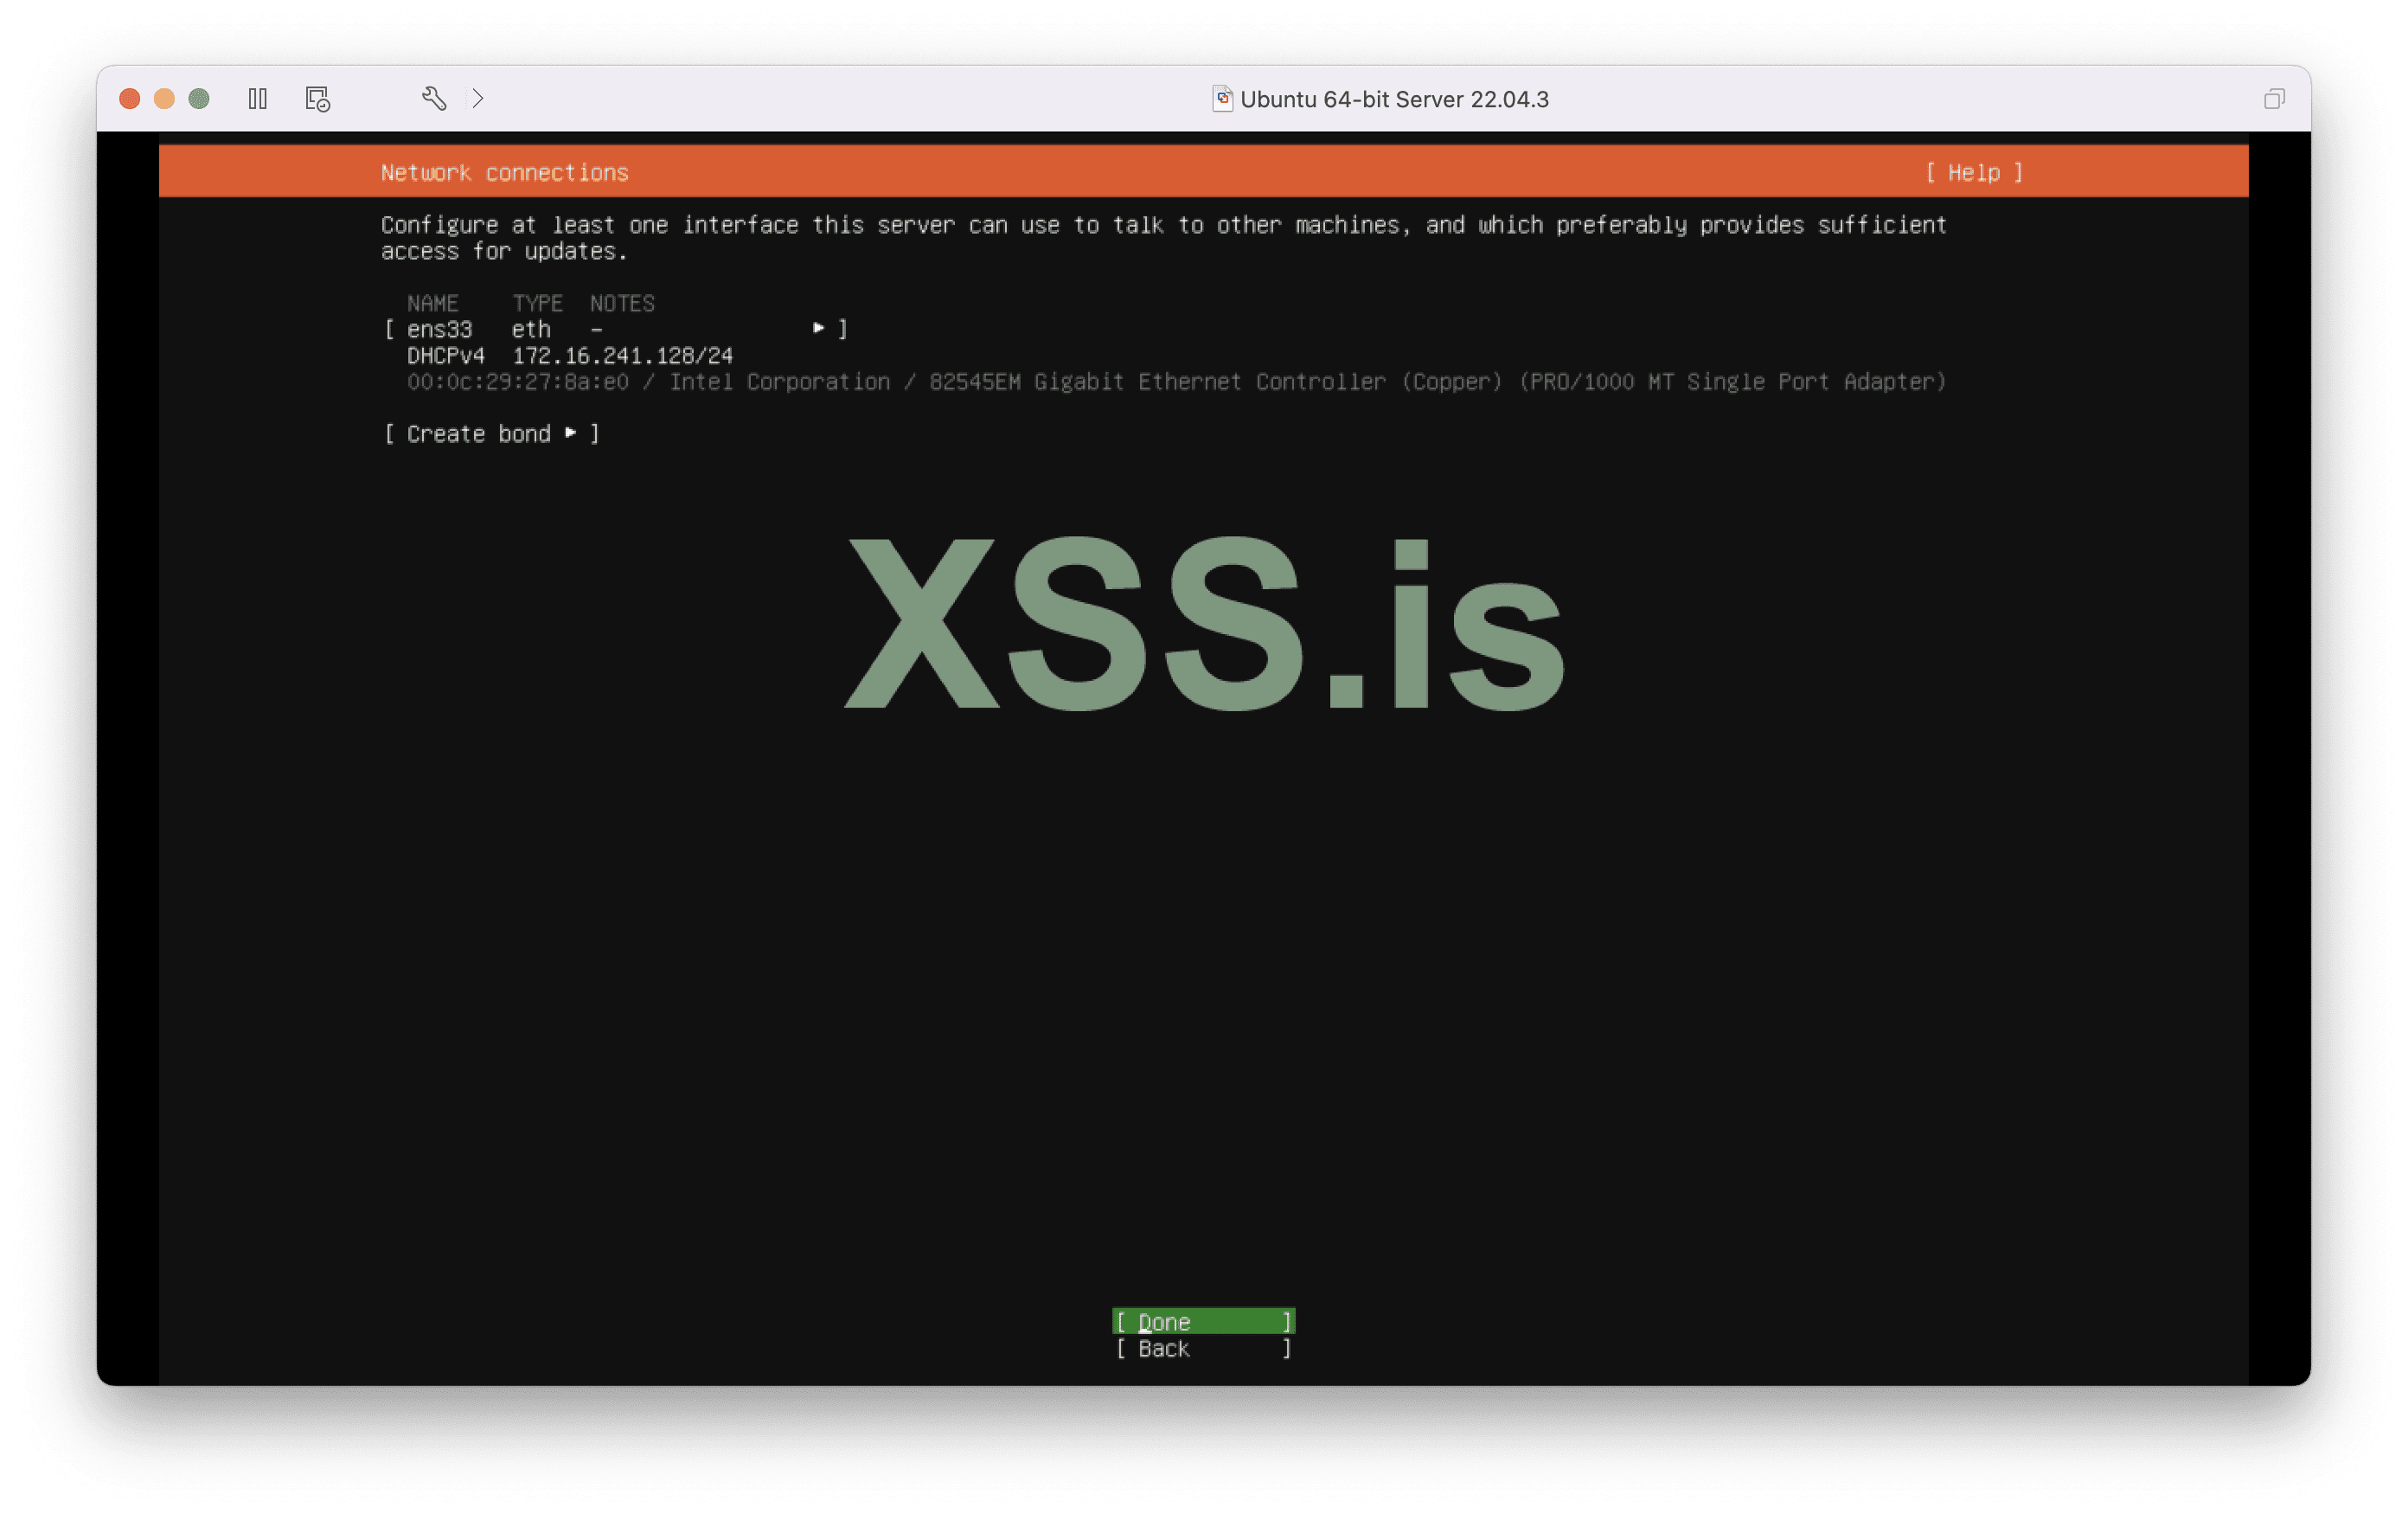
Task: Click the Intel Ethernet Controller description line
Action: pyautogui.click(x=1176, y=382)
